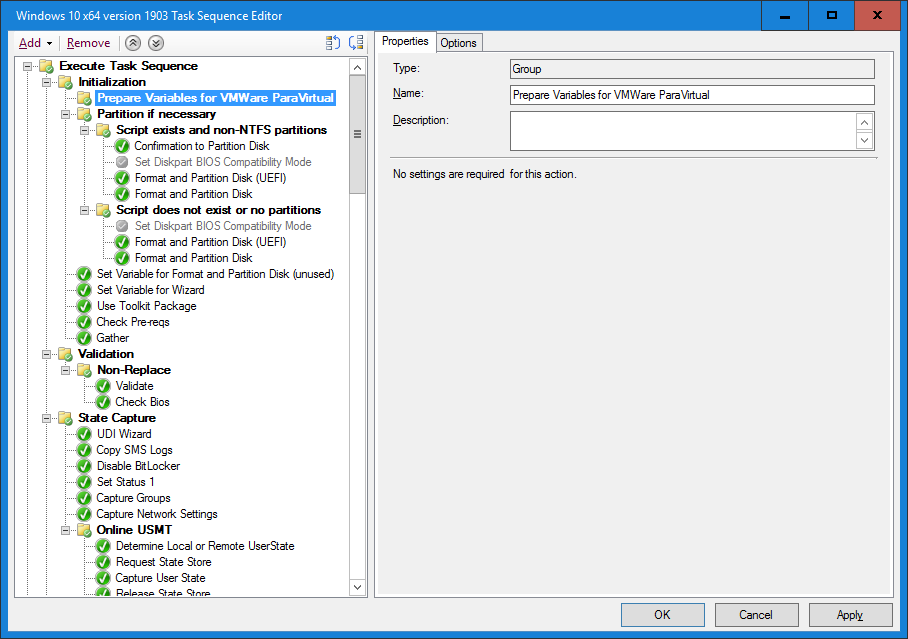The image size is (908, 639).
Task: Click the tree scrollbar up arrow
Action: [x=358, y=67]
